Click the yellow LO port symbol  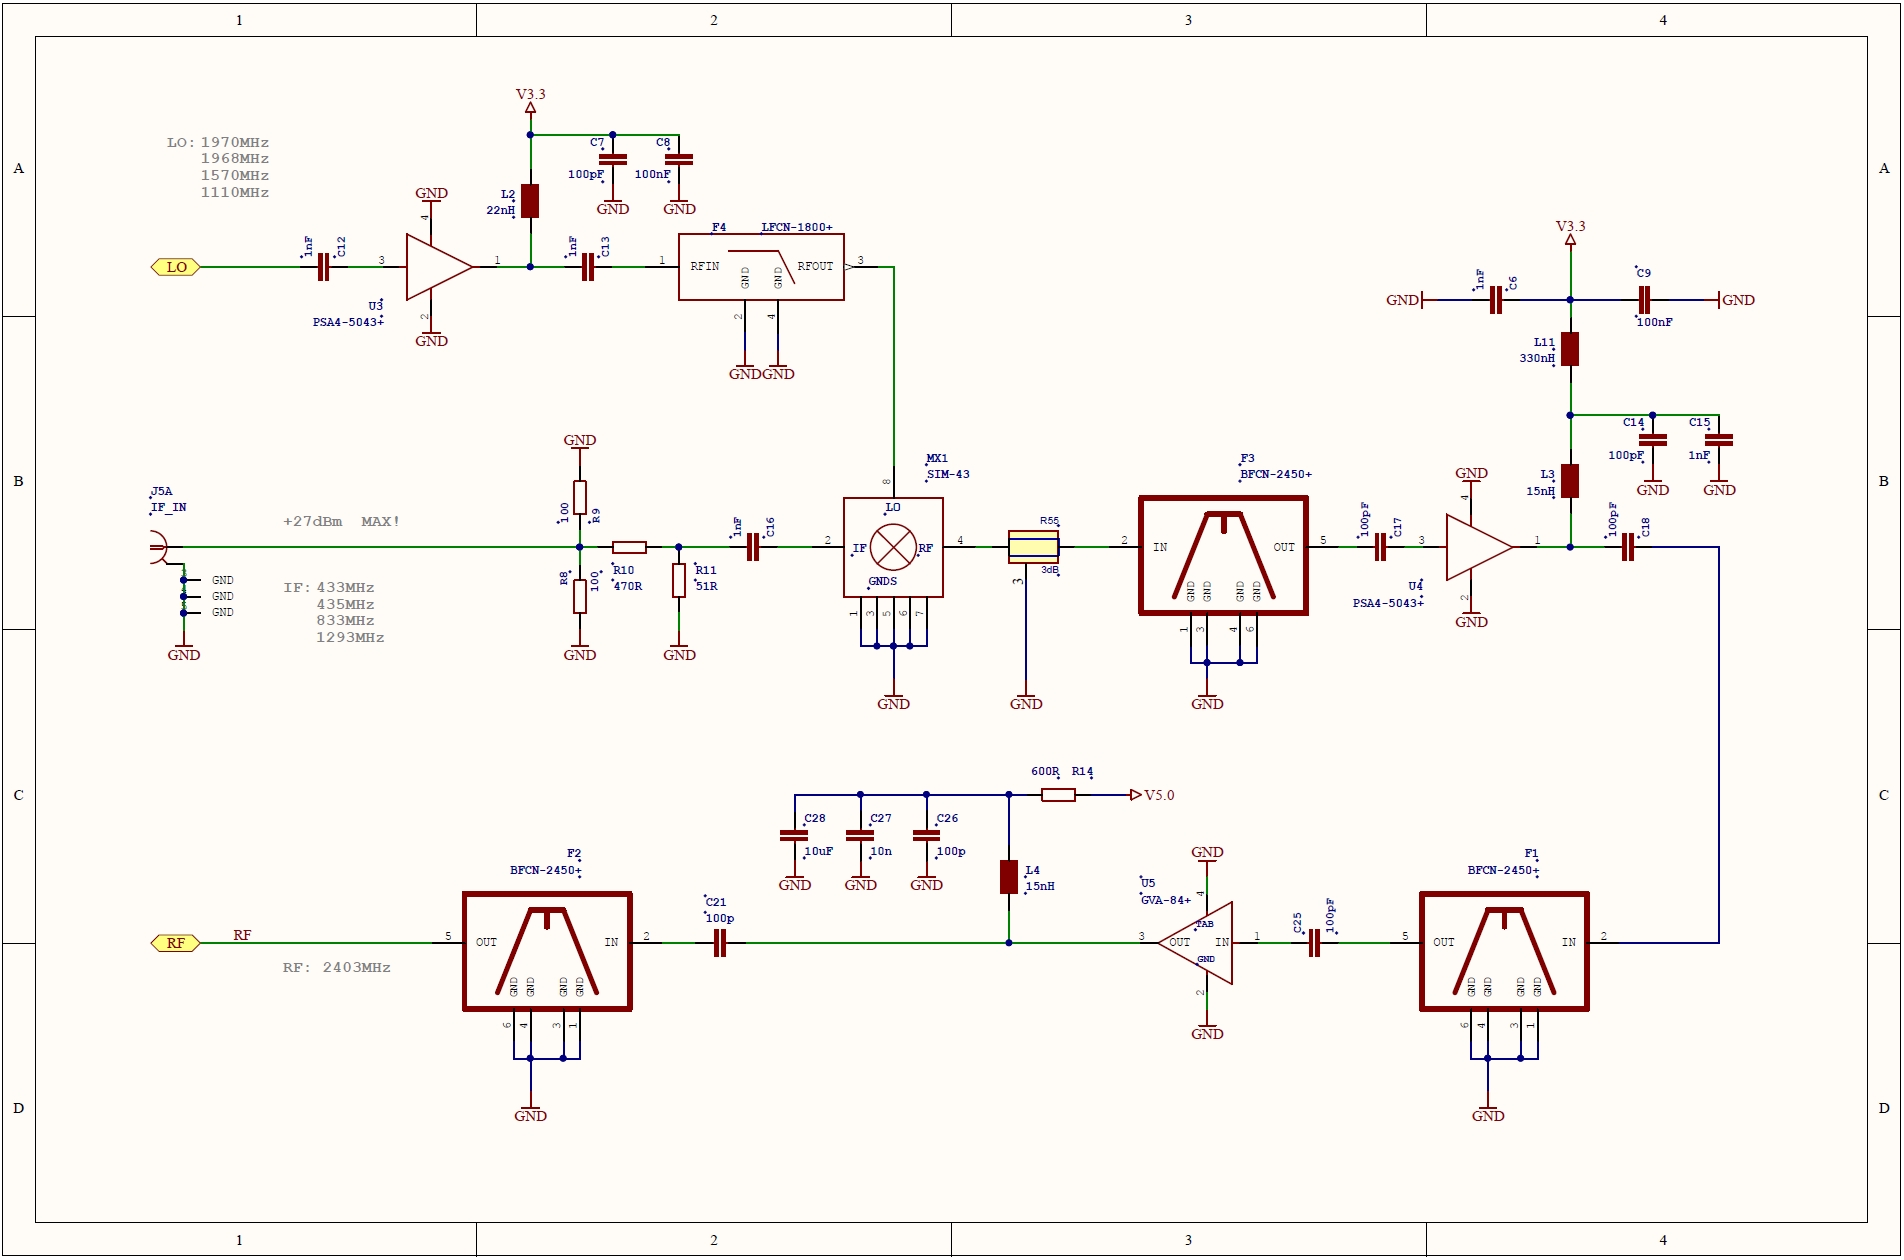(176, 267)
